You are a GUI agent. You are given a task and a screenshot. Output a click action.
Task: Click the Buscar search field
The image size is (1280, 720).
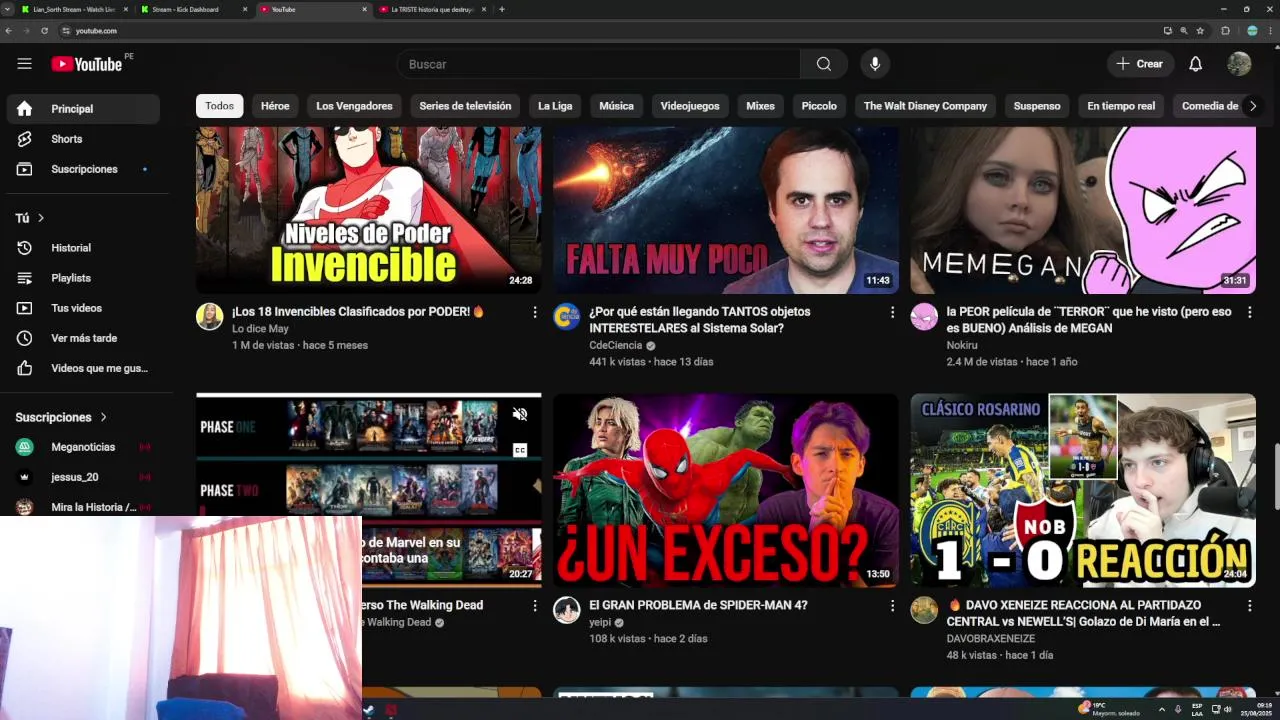[x=599, y=64]
